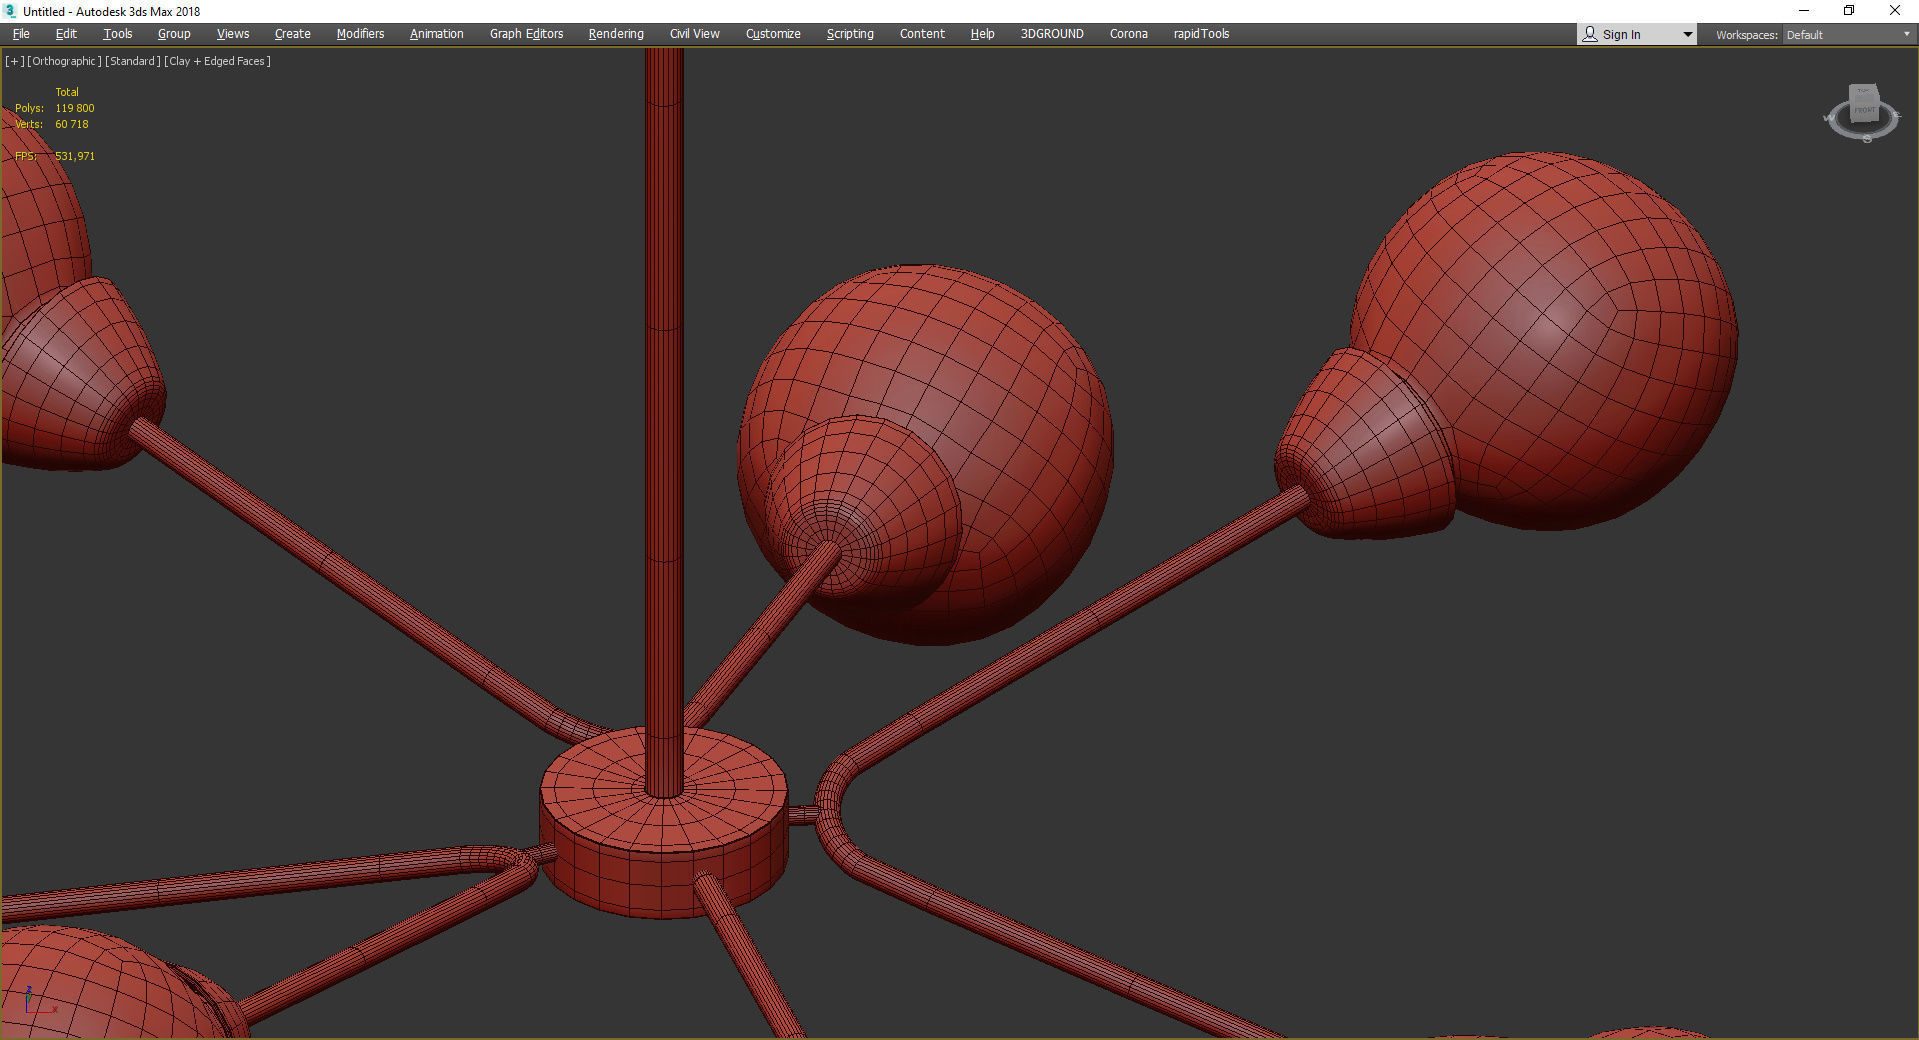Click the 3ds Max application icon
This screenshot has height=1040, width=1919.
pyautogui.click(x=11, y=11)
